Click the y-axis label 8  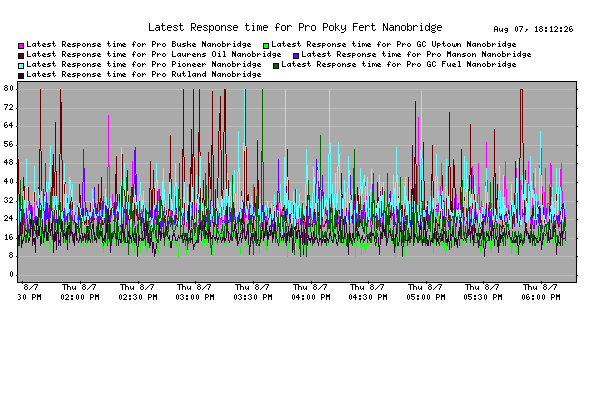point(11,256)
